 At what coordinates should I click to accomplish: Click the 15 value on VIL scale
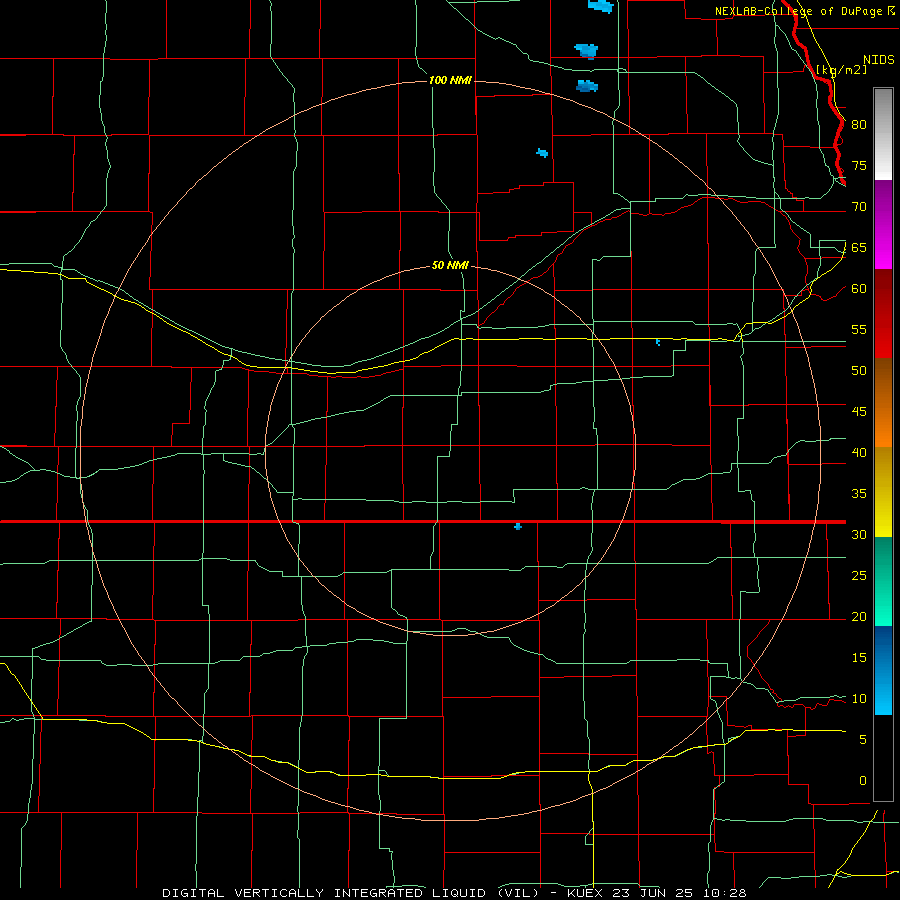(859, 657)
